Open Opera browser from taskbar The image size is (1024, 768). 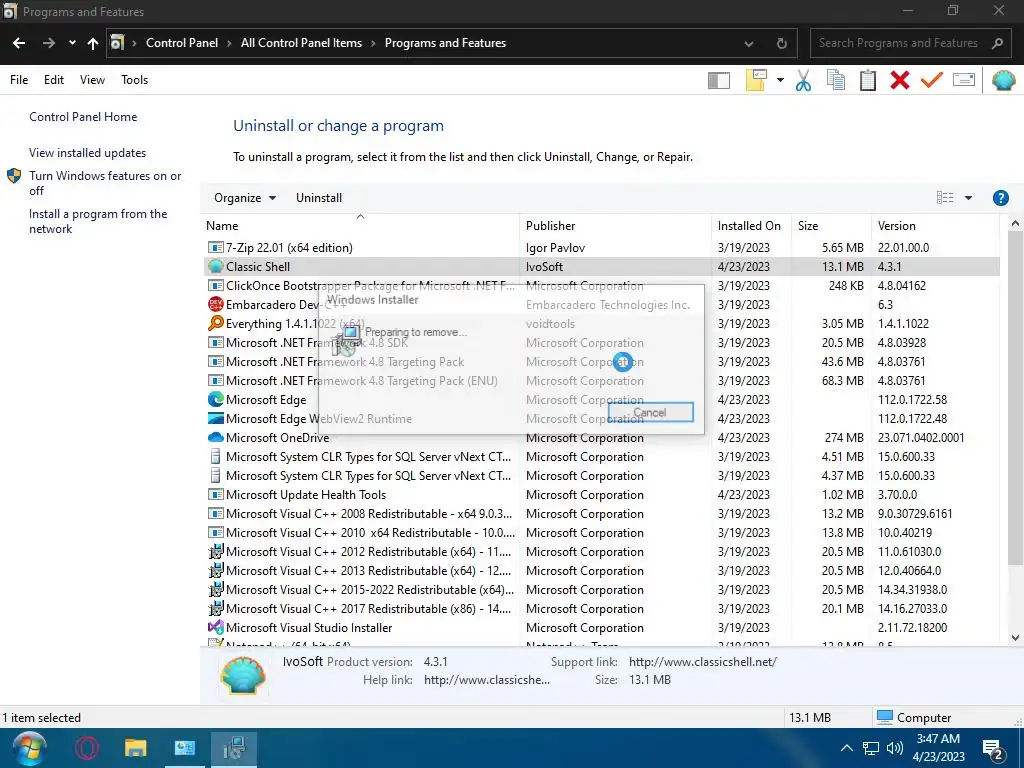pyautogui.click(x=87, y=748)
